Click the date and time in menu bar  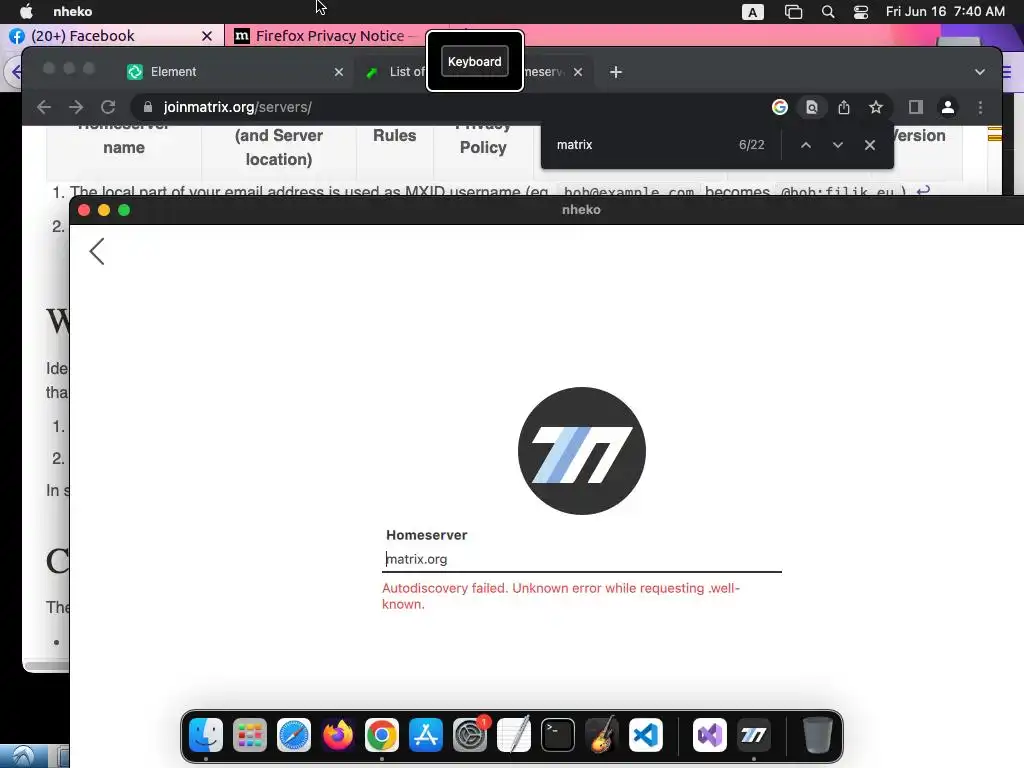click(x=945, y=12)
